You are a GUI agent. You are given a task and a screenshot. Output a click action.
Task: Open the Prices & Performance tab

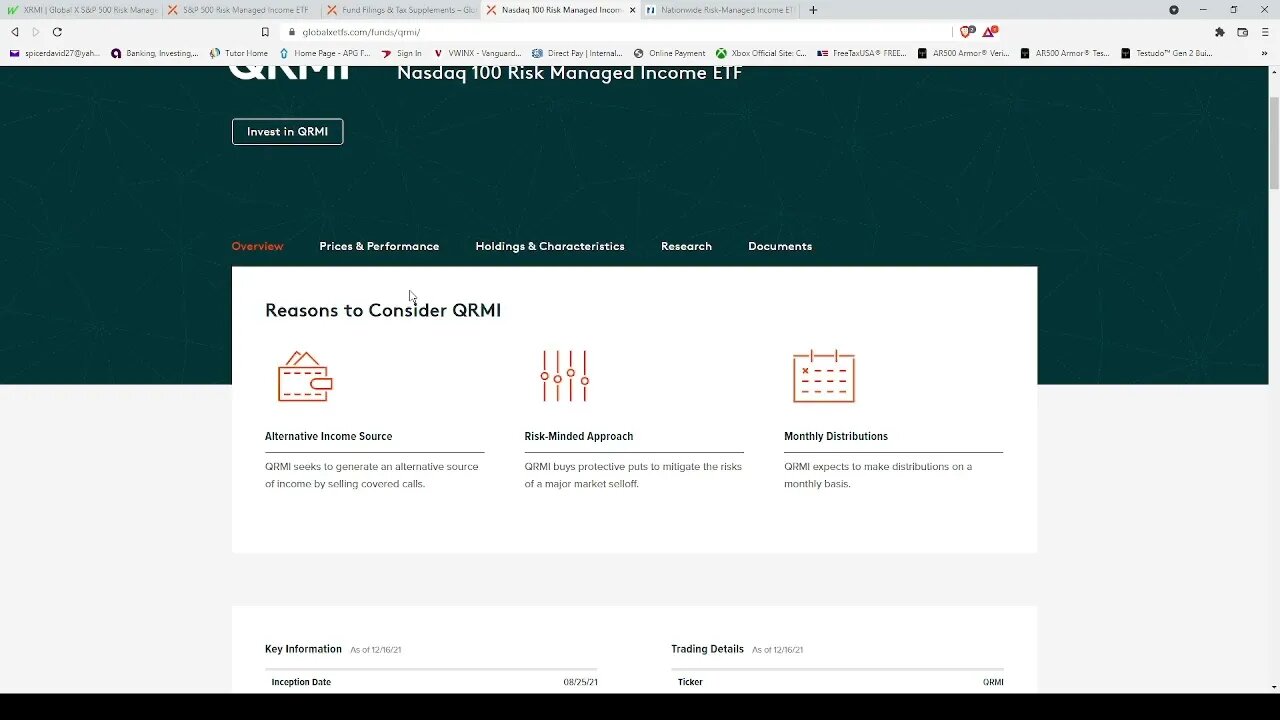click(x=379, y=246)
